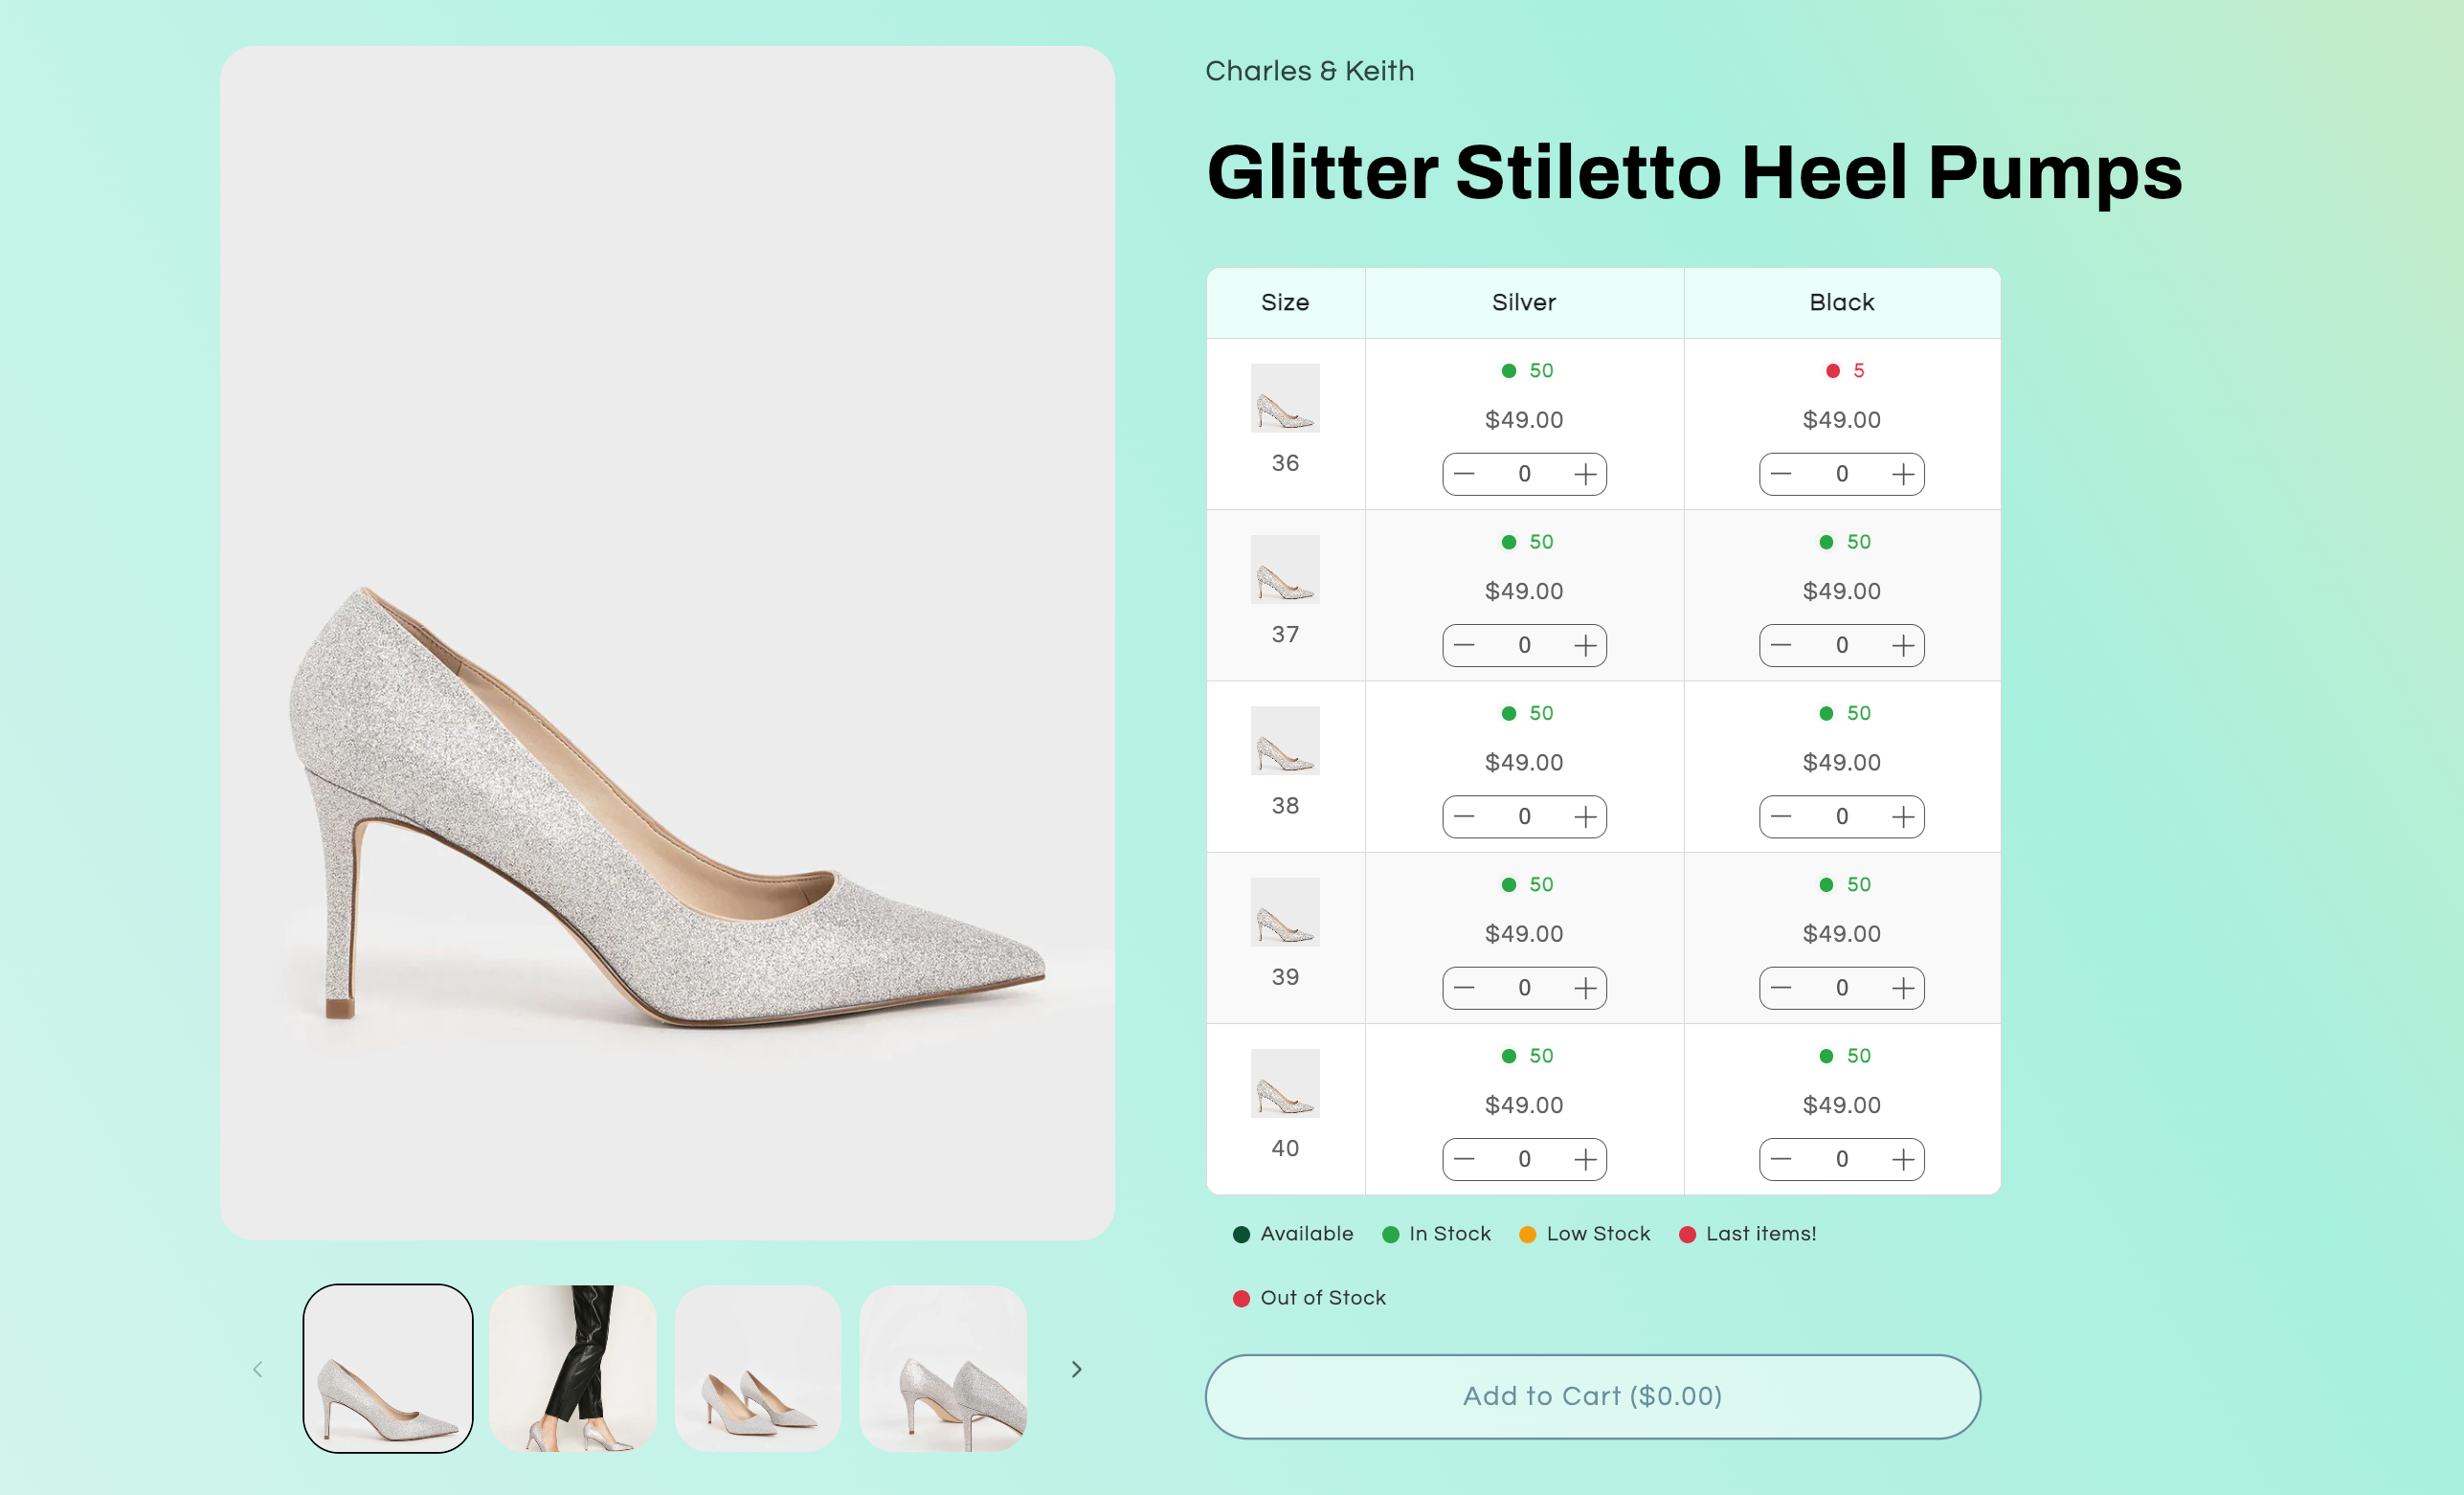The height and width of the screenshot is (1495, 2464).
Task: Click the main glitter pump product image
Action: coord(667,642)
